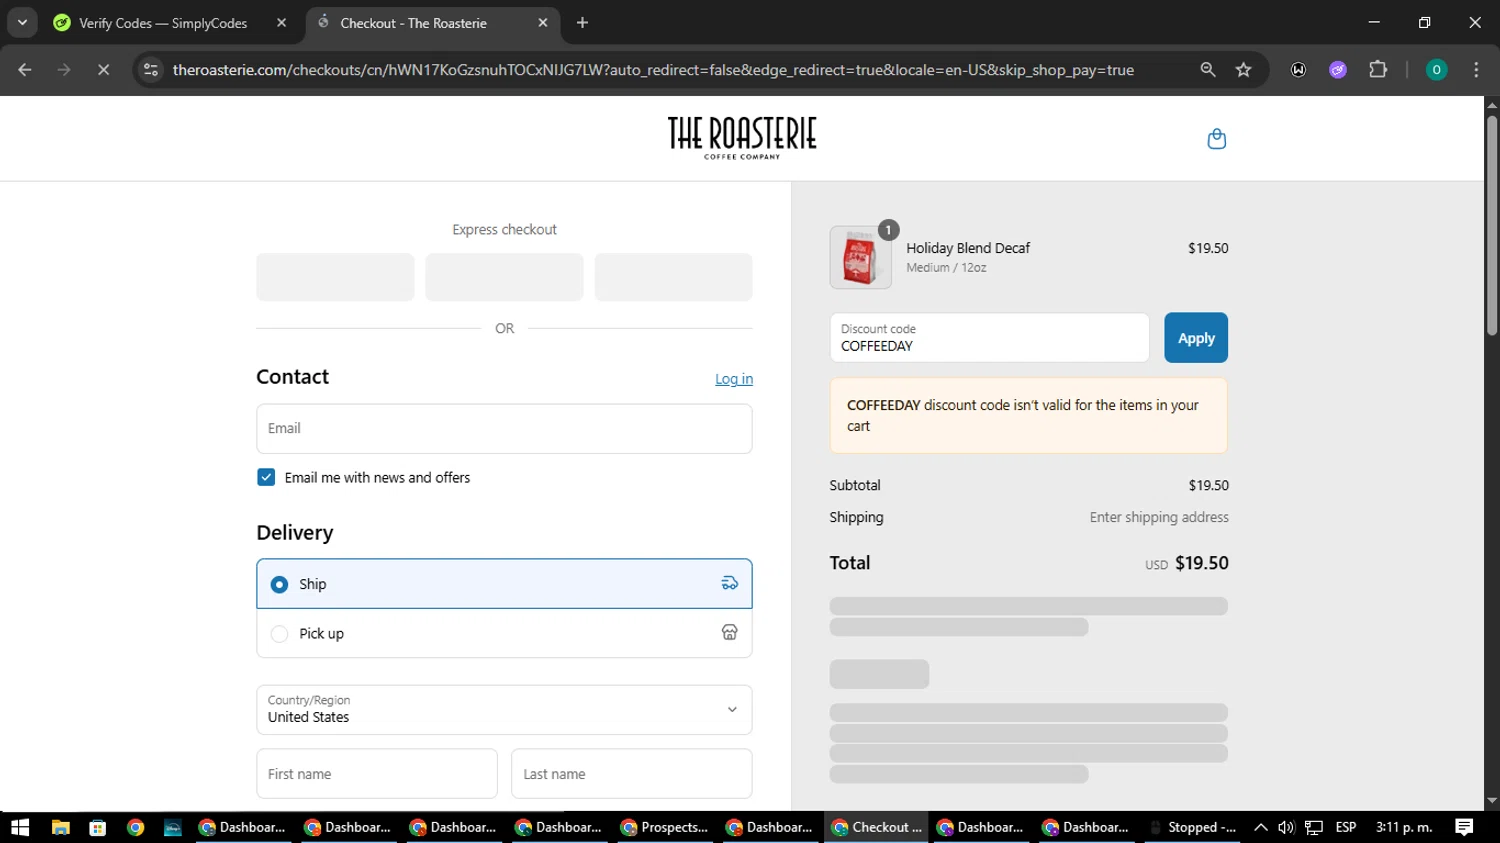Open the Prospects taskbar window
The image size is (1500, 843).
coord(665,827)
